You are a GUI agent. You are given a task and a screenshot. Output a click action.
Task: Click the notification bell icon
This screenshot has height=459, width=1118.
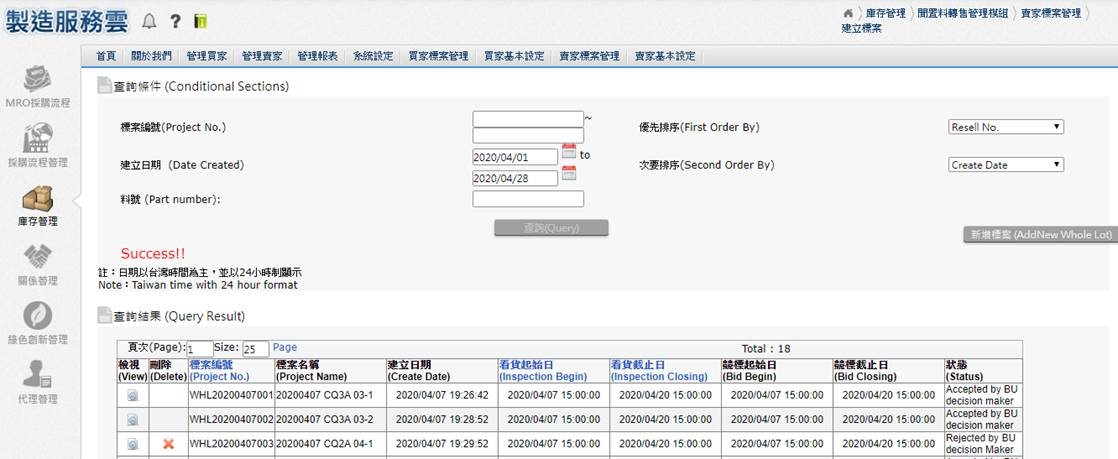(x=149, y=21)
